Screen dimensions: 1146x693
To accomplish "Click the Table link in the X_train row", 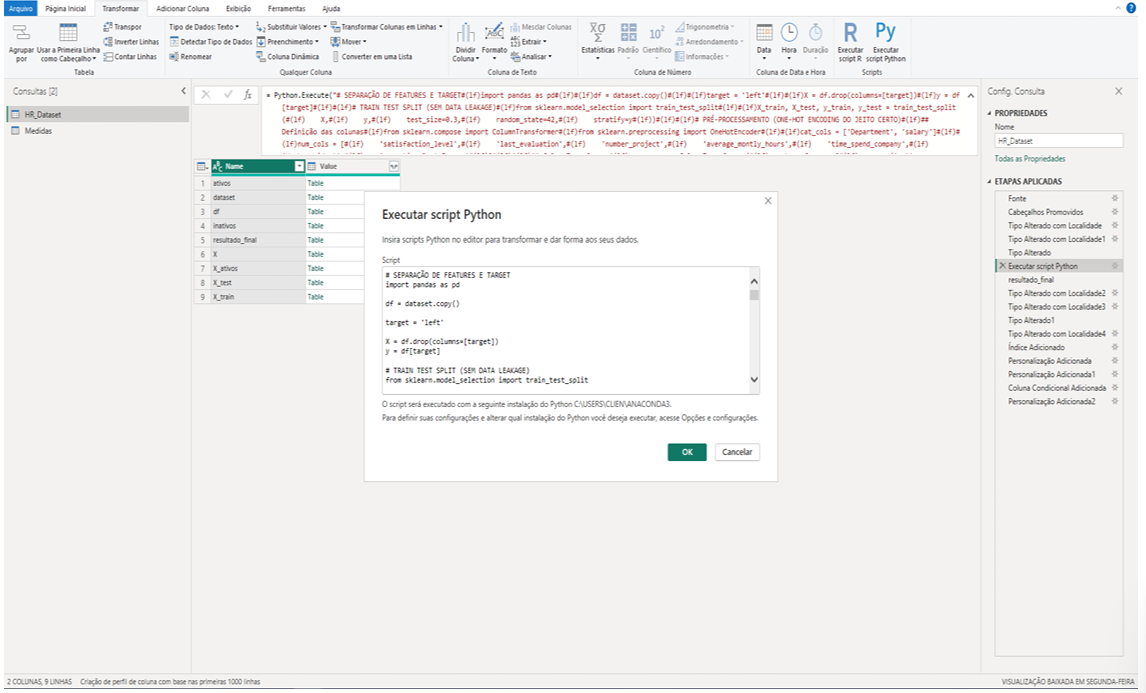I will (x=315, y=297).
